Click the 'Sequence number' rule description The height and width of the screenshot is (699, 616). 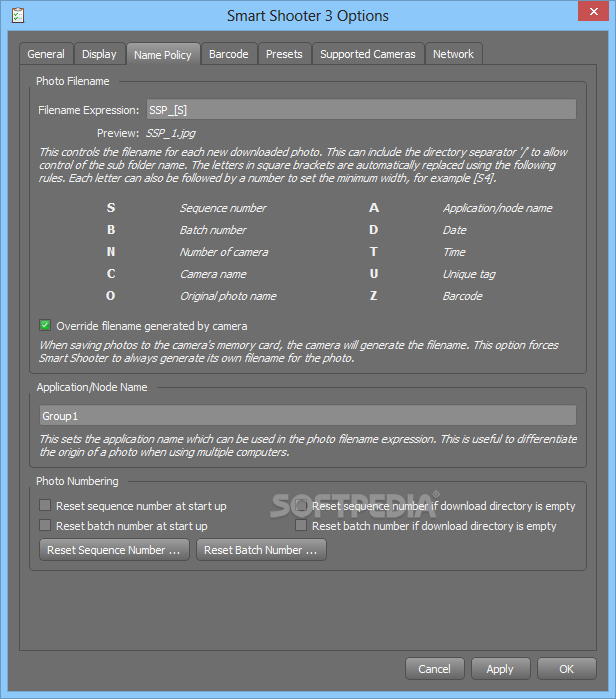click(223, 208)
